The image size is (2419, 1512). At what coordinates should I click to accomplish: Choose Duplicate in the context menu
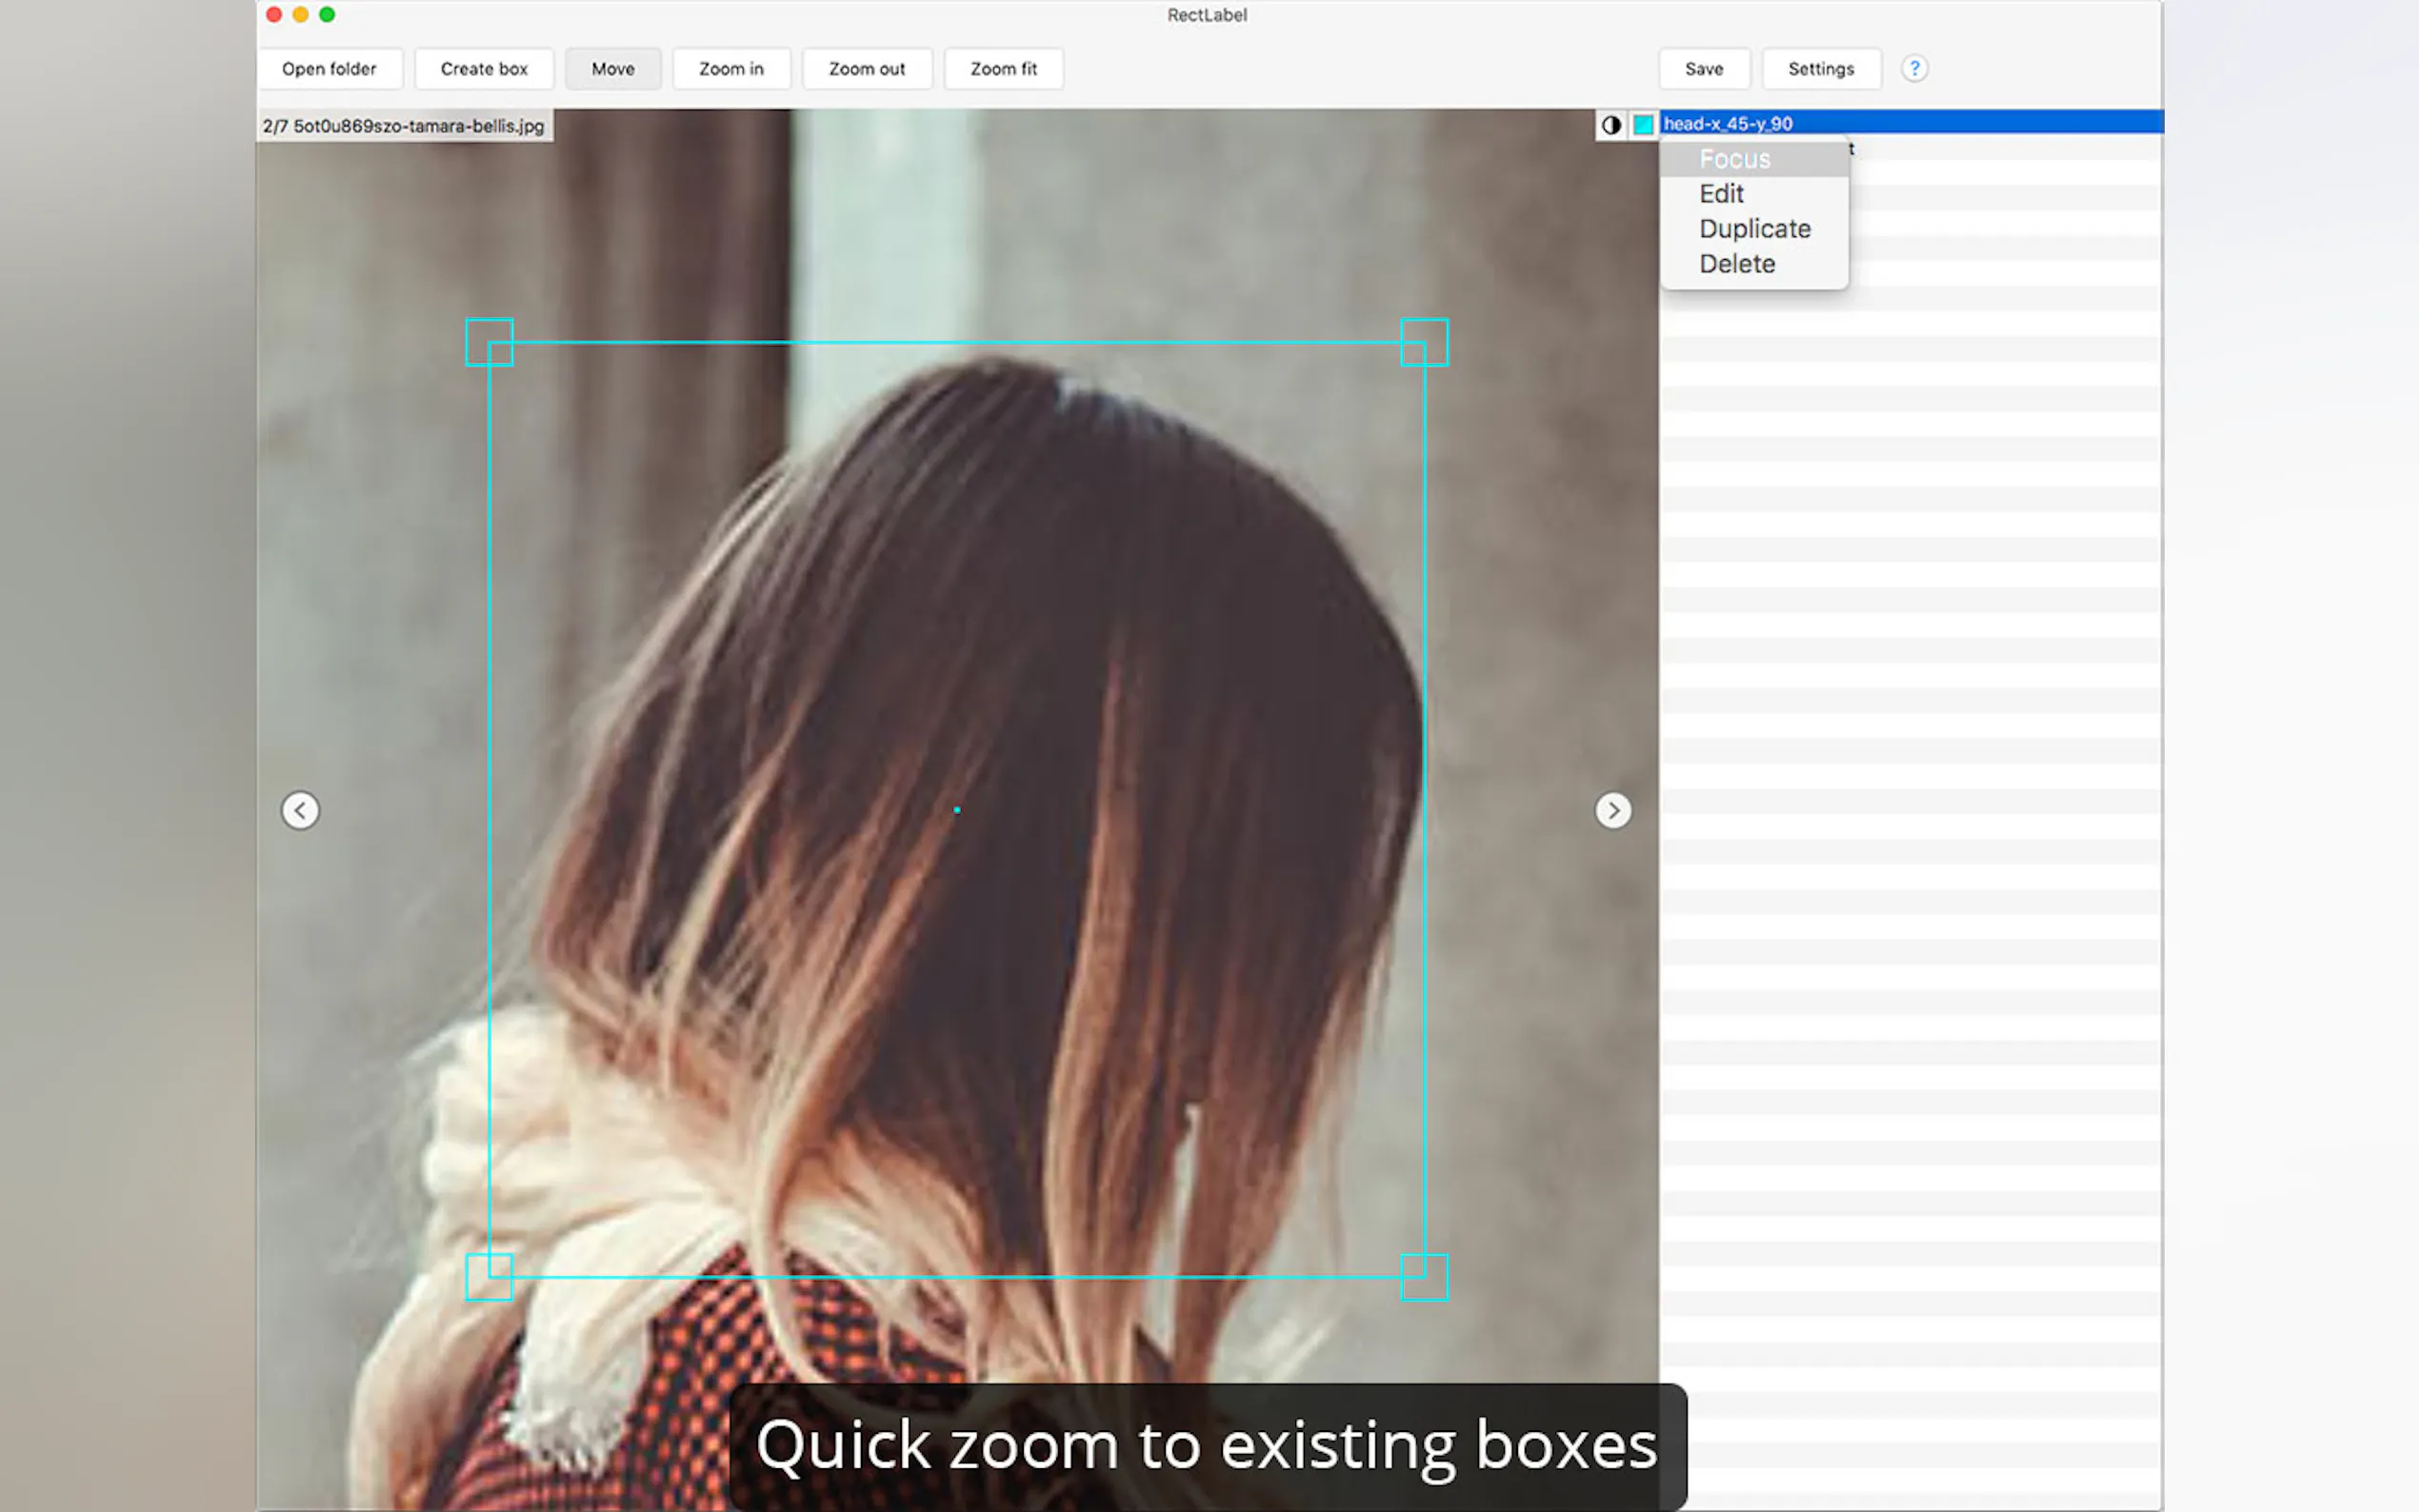[1754, 229]
